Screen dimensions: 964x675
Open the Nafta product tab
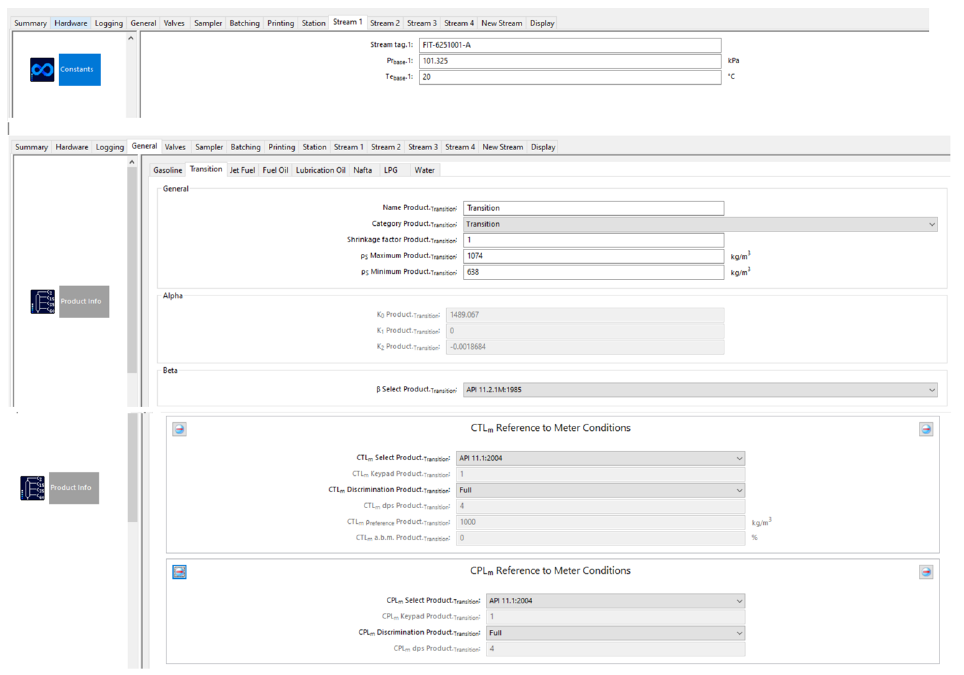click(363, 170)
